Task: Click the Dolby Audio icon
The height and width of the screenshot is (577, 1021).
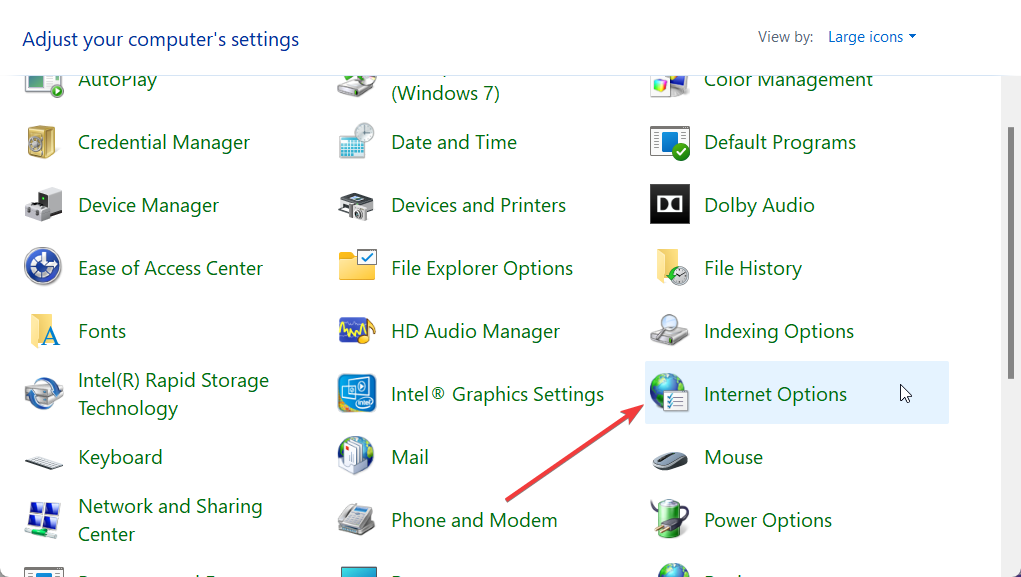Action: click(x=669, y=204)
